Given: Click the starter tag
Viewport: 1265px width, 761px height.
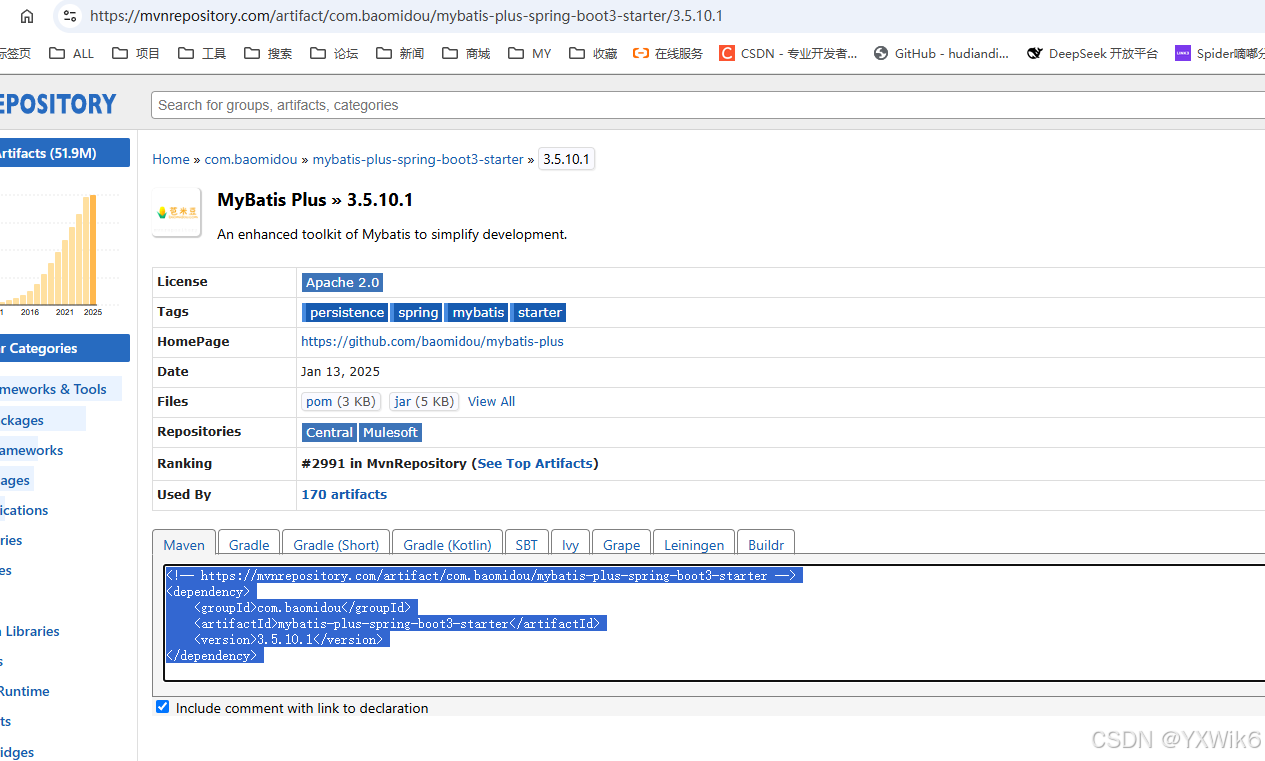Looking at the screenshot, I should click(x=539, y=313).
